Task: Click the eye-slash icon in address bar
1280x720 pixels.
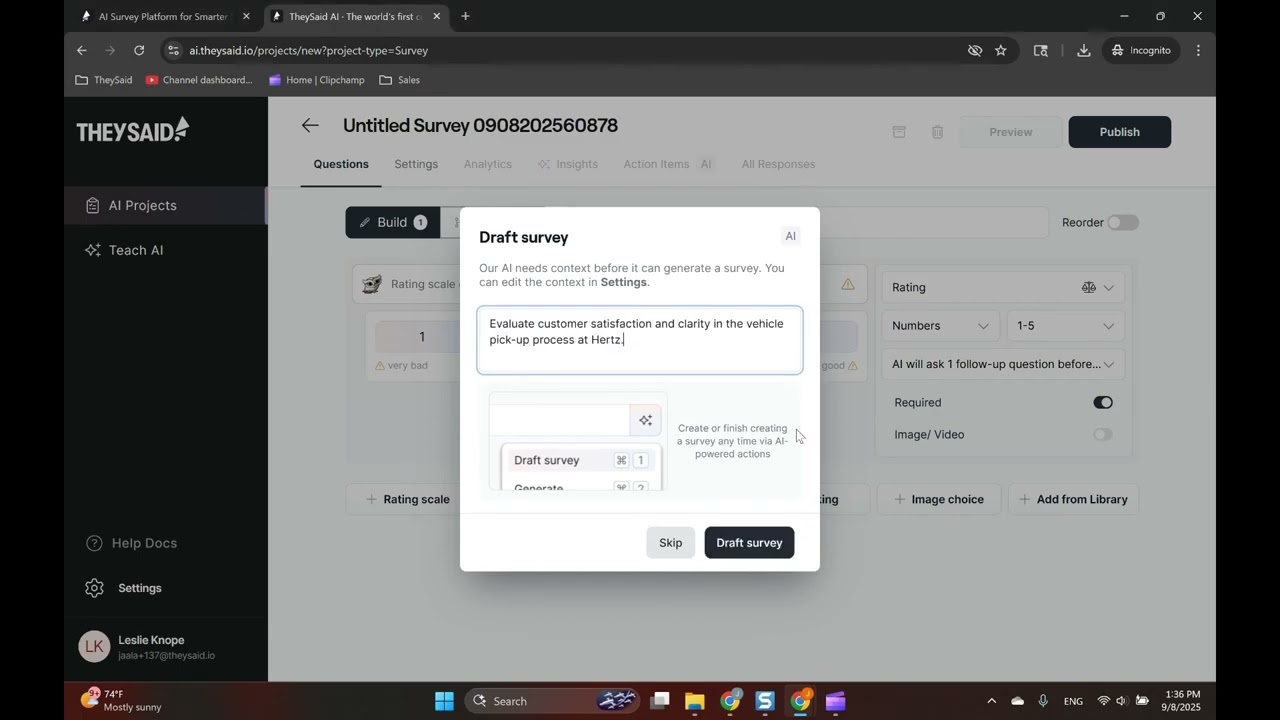Action: click(x=975, y=50)
